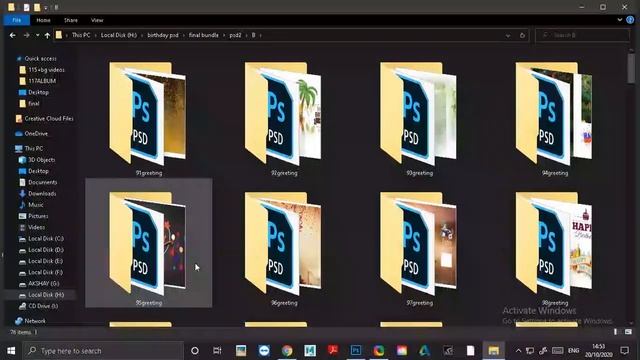The height and width of the screenshot is (360, 640).
Task: Go up one folder level
Action: (x=47, y=36)
